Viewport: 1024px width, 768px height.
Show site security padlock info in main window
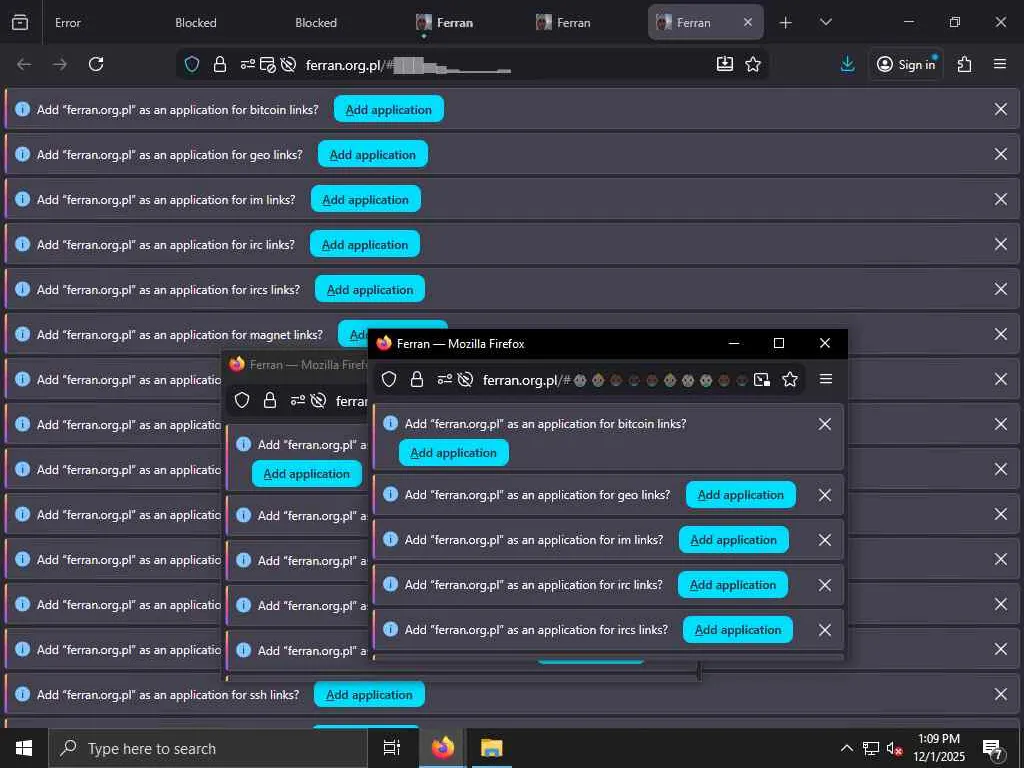(x=220, y=64)
